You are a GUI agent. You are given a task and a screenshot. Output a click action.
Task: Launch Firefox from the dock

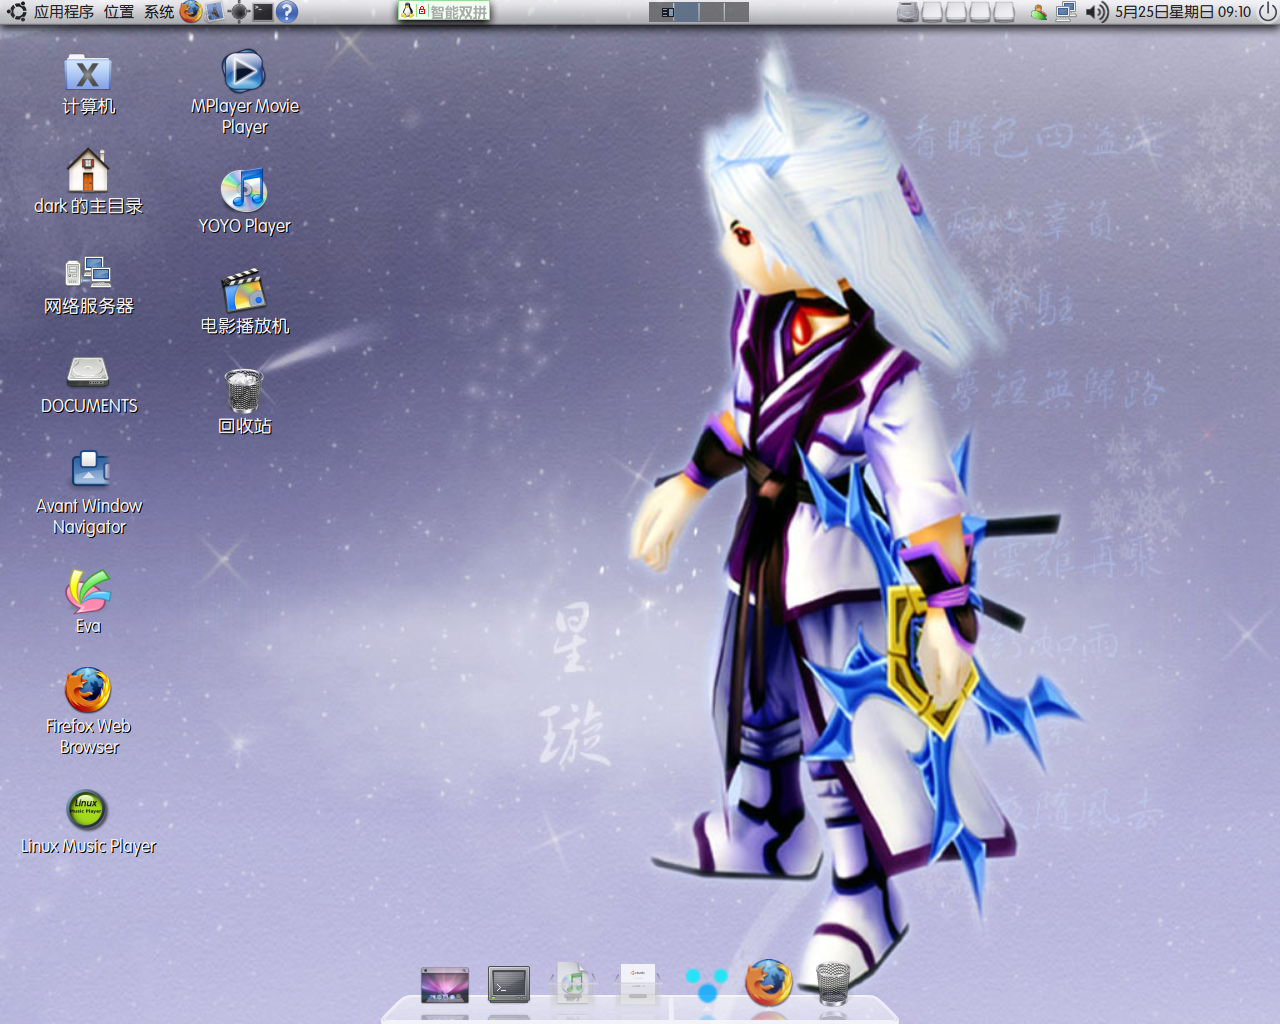(x=769, y=982)
